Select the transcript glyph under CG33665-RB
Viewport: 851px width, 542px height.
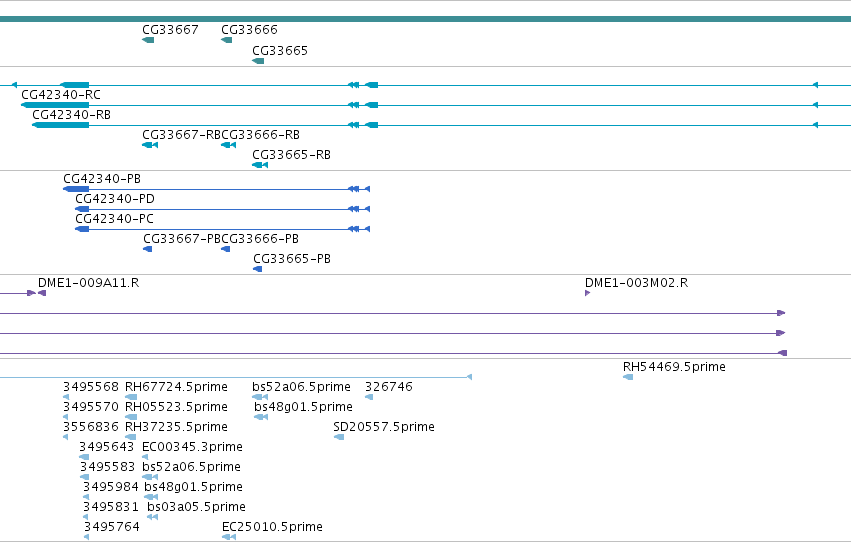[260, 165]
